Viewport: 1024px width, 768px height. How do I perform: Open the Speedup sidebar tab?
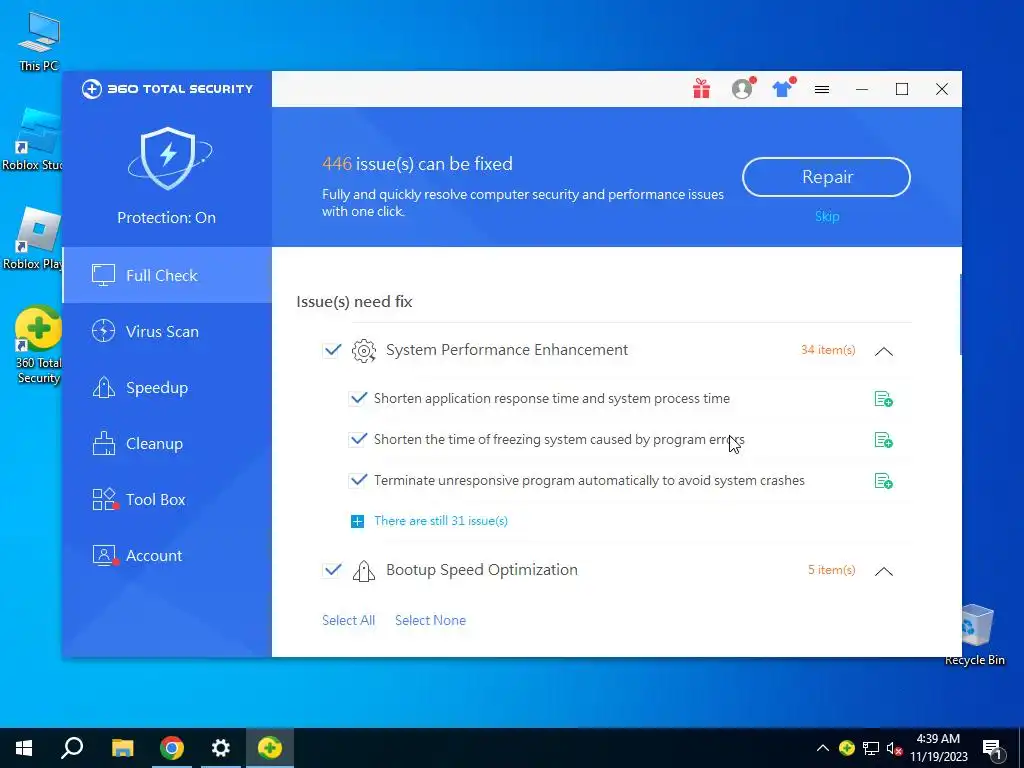click(167, 388)
